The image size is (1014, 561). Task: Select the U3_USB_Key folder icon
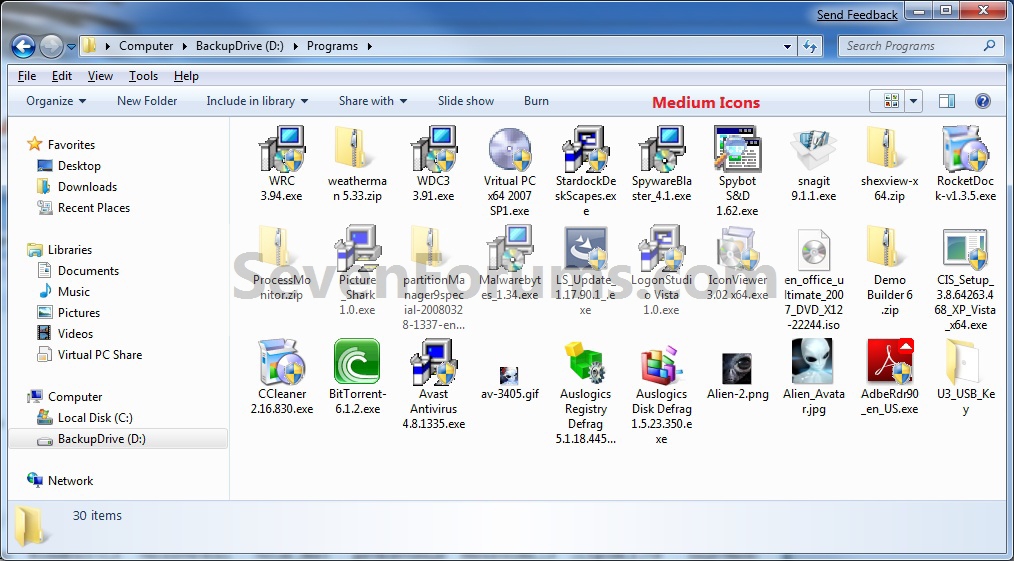(x=962, y=361)
